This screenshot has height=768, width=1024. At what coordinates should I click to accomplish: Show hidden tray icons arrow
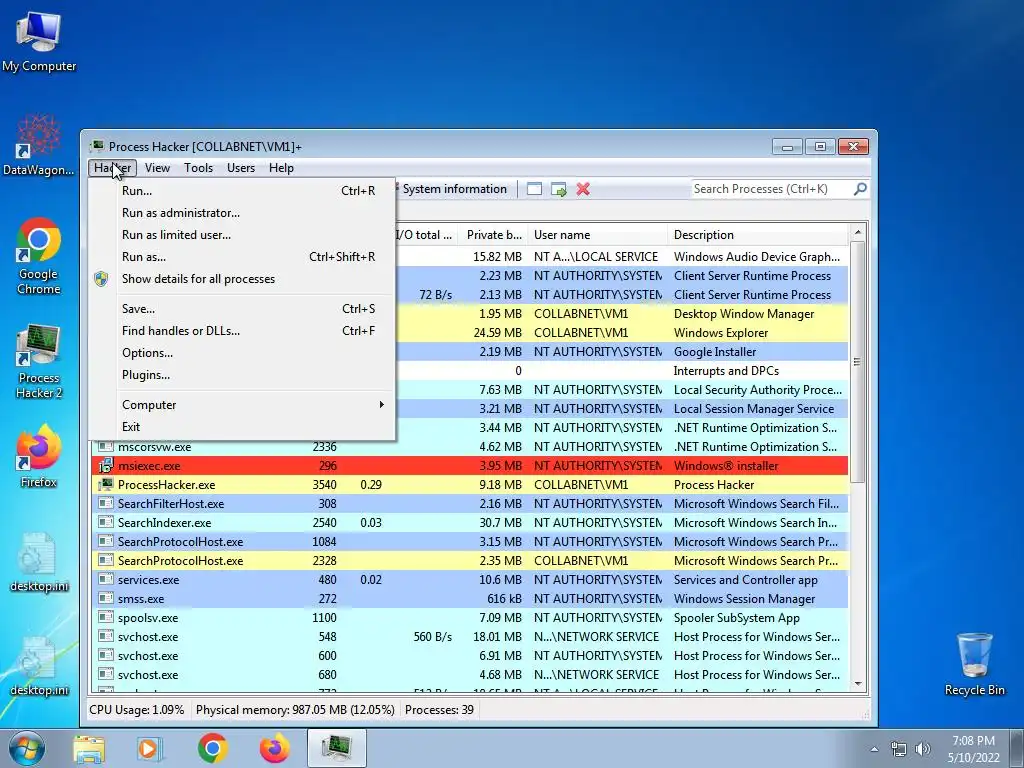874,749
